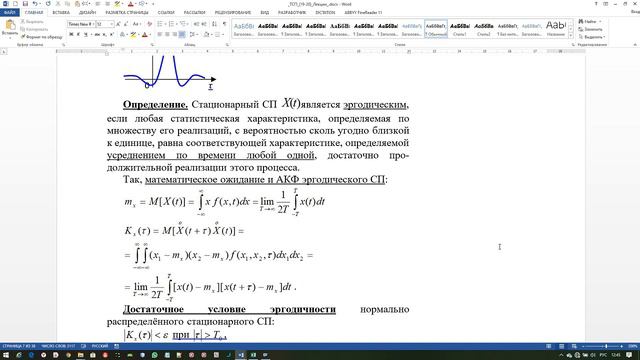Switch to the ABBYY FineReader 11 tab

tap(363, 13)
